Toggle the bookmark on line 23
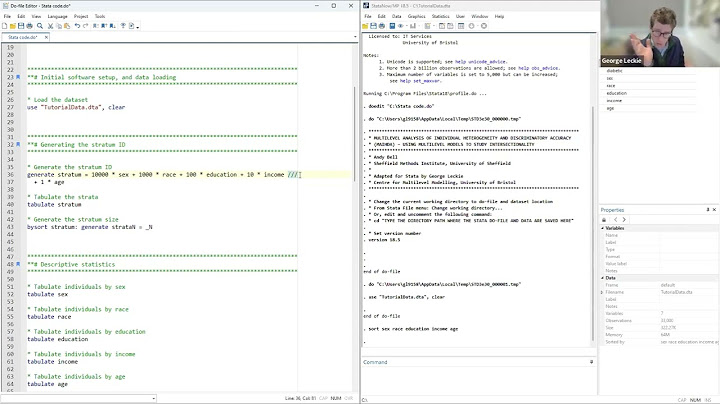 point(18,77)
